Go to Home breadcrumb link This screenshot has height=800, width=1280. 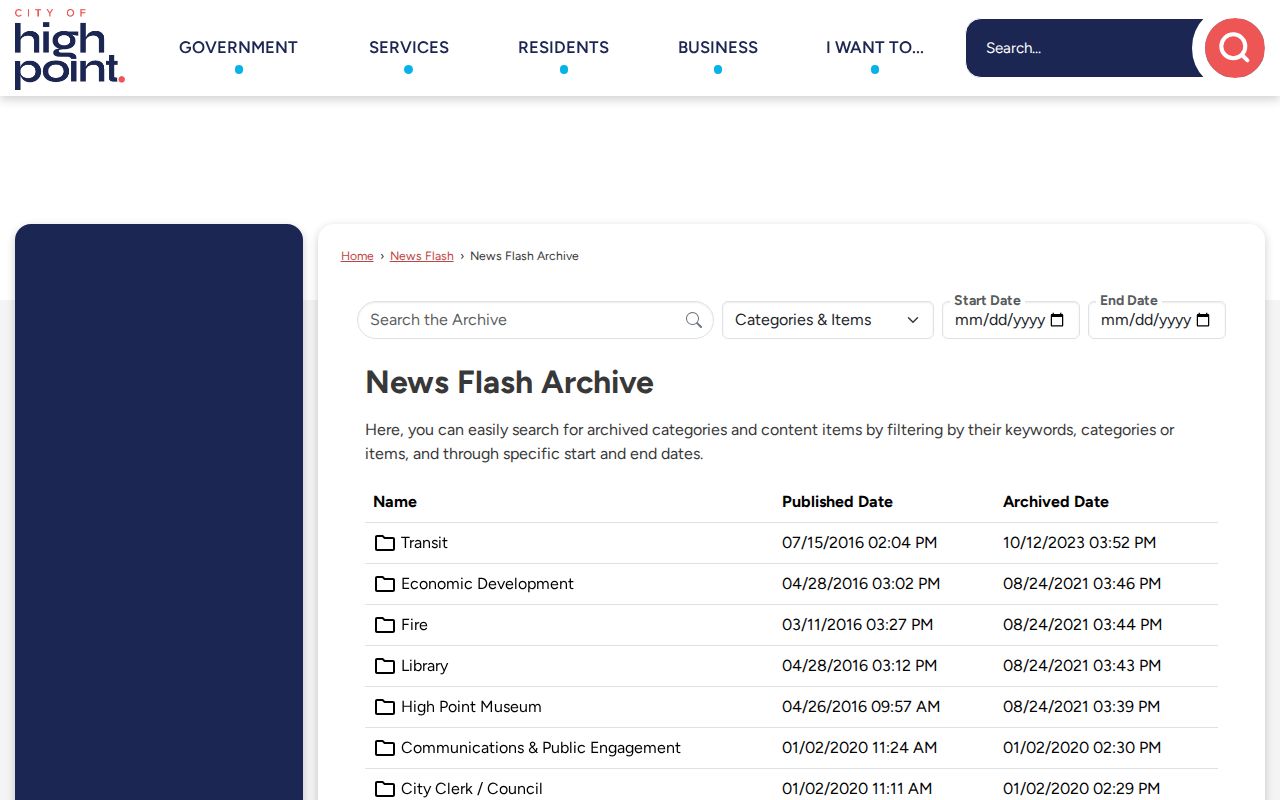(x=357, y=256)
